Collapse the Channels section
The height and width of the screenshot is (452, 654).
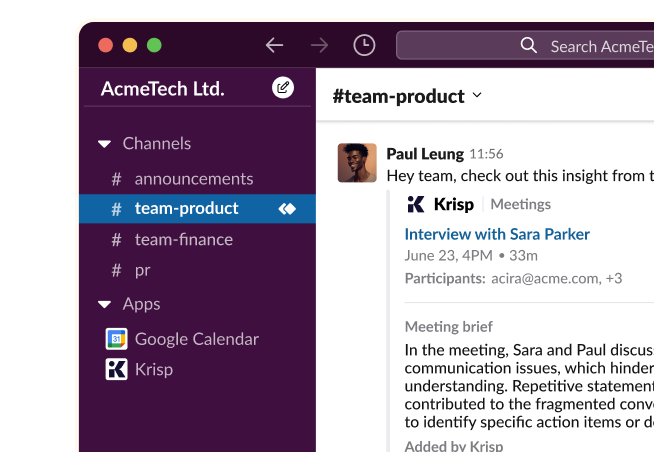pos(104,144)
